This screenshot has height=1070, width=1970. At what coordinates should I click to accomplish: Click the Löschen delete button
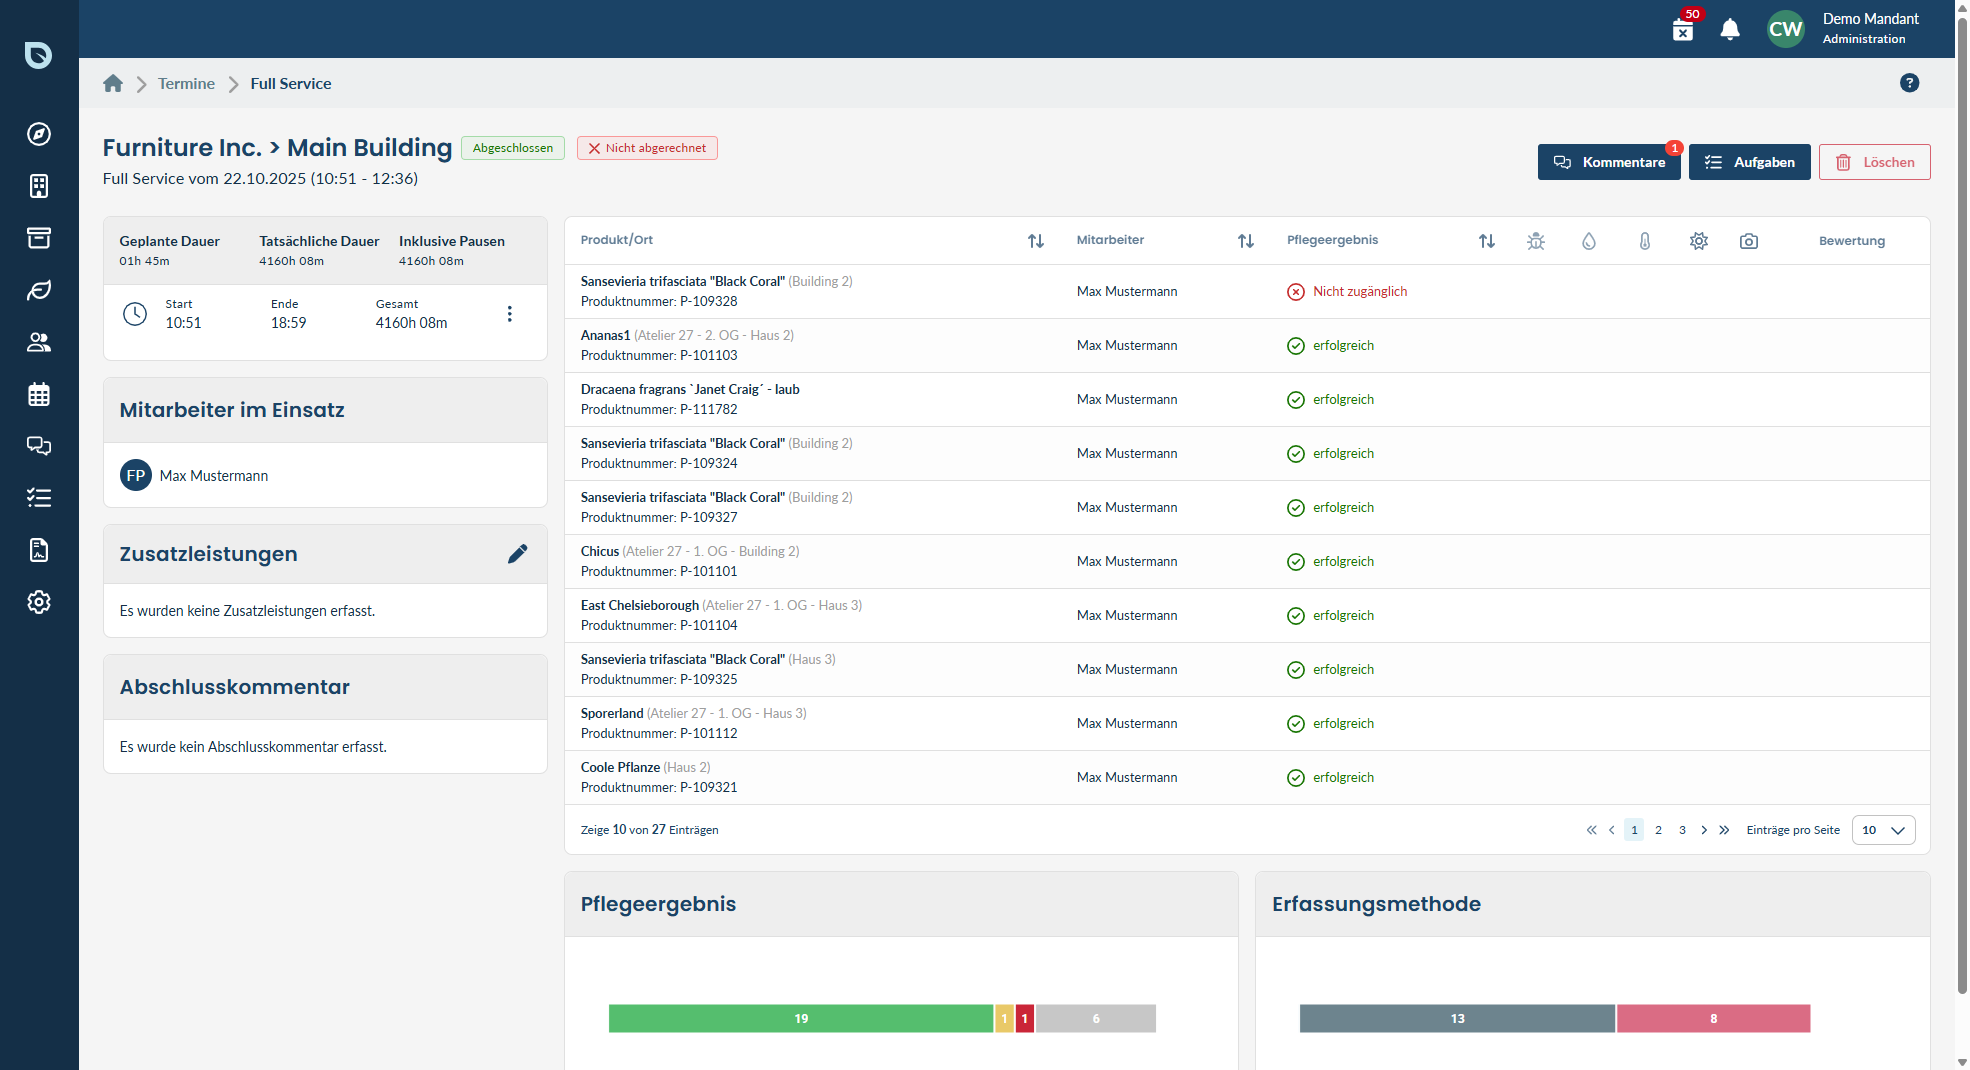point(1875,162)
